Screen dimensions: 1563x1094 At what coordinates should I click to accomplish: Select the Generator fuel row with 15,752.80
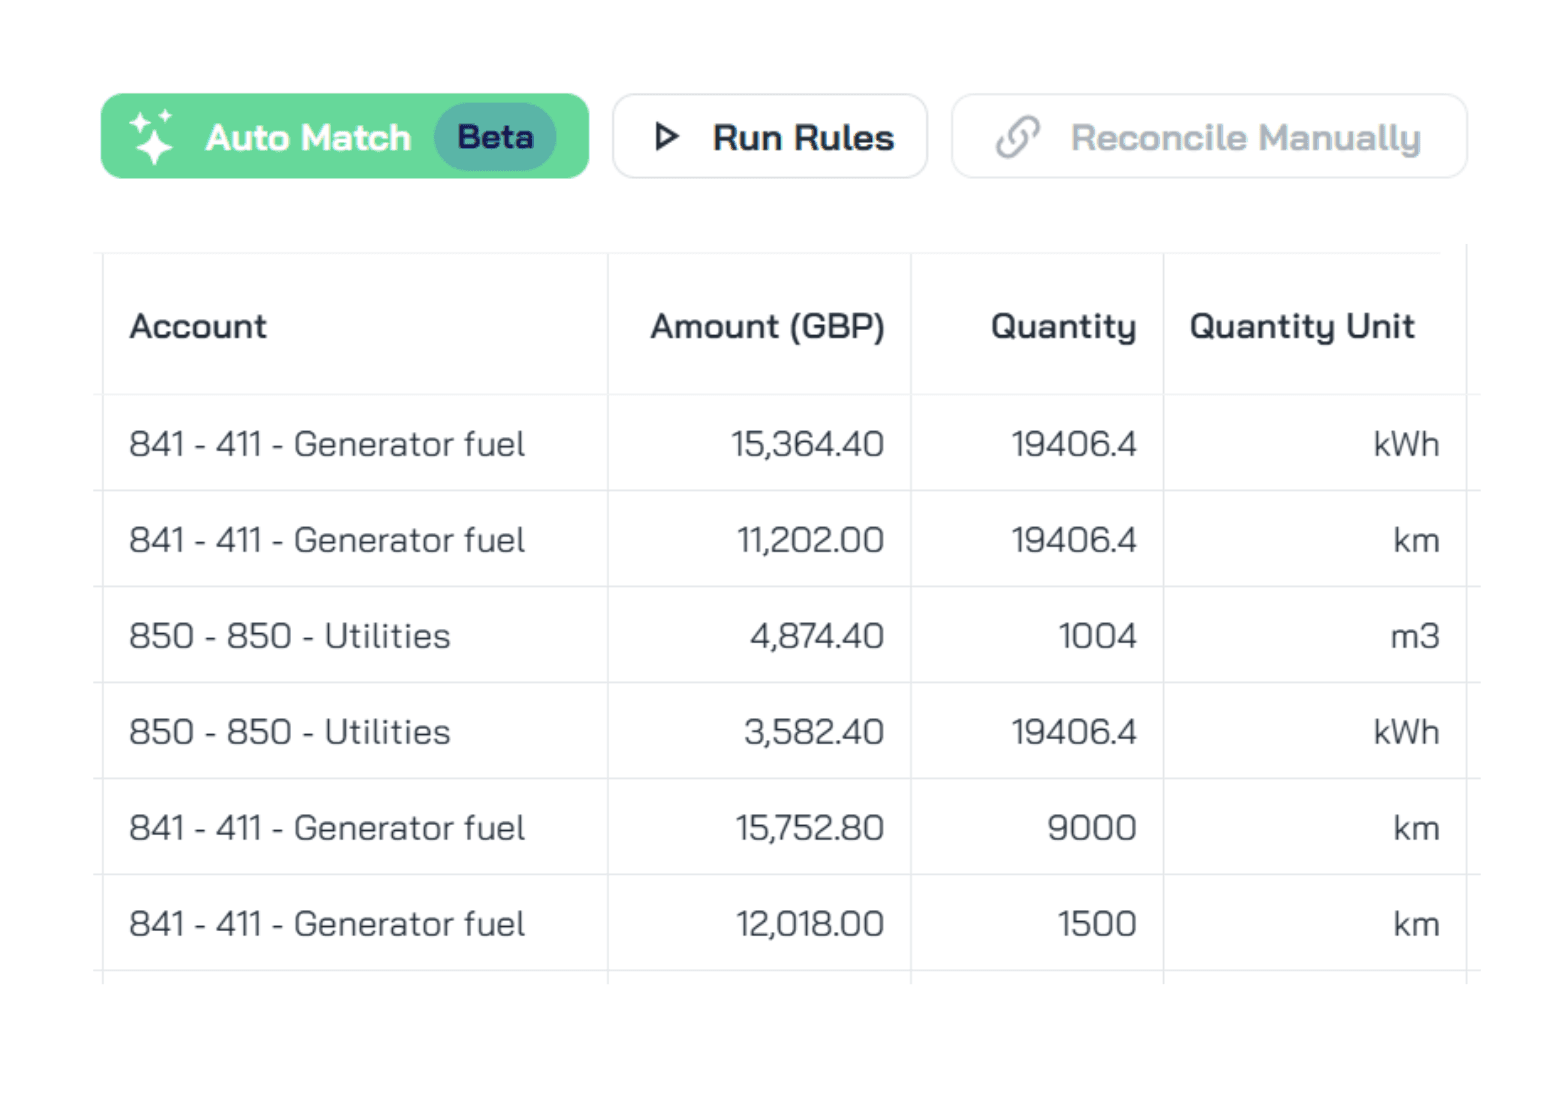tap(785, 827)
